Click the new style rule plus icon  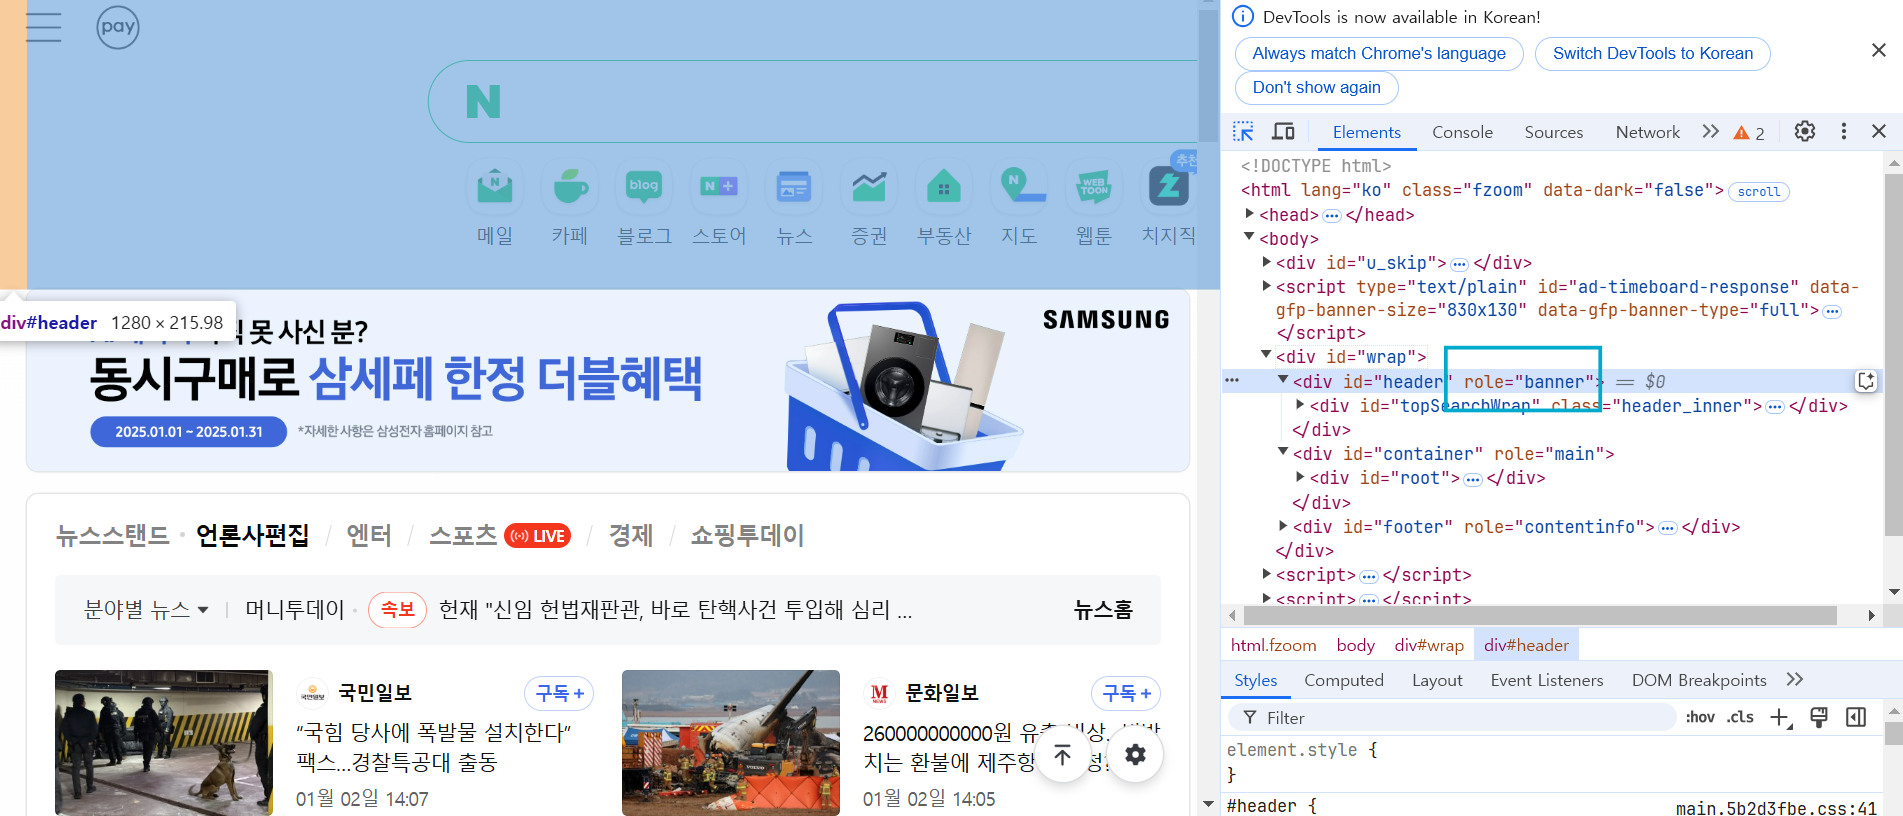1781,717
